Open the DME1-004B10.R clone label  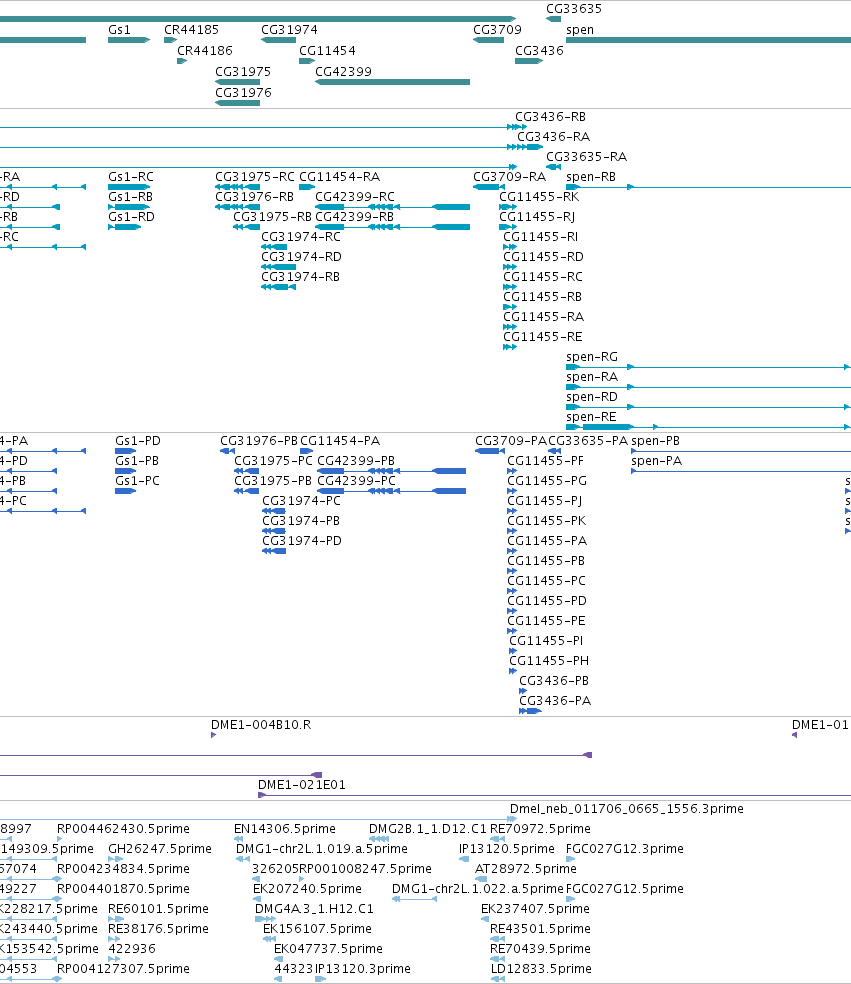click(261, 725)
